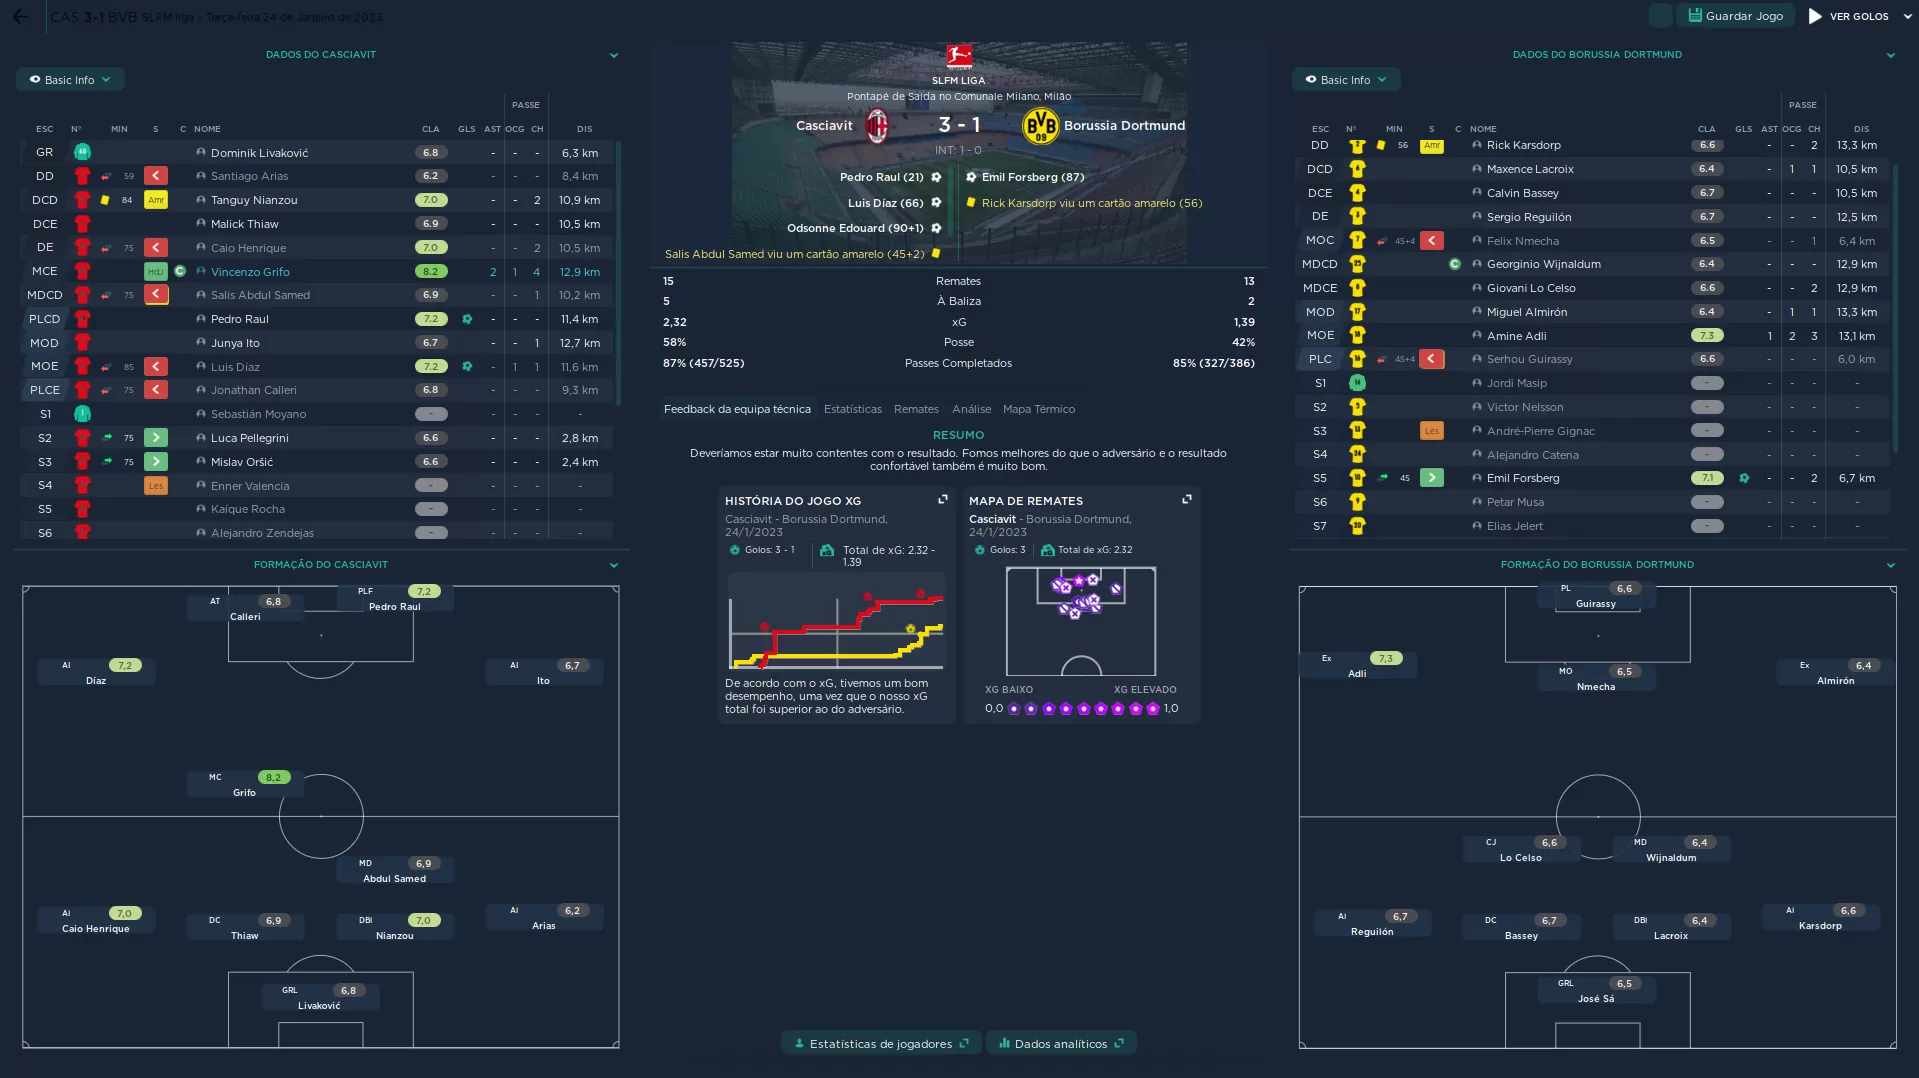
Task: Click Grifo's 8.2 rating badge in table
Action: (x=431, y=272)
